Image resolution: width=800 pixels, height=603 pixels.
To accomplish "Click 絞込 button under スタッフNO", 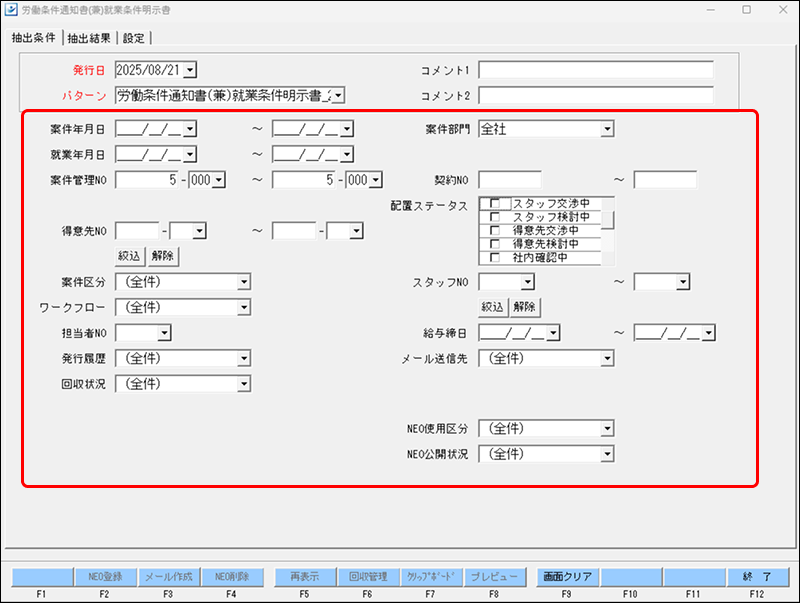I will click(493, 307).
